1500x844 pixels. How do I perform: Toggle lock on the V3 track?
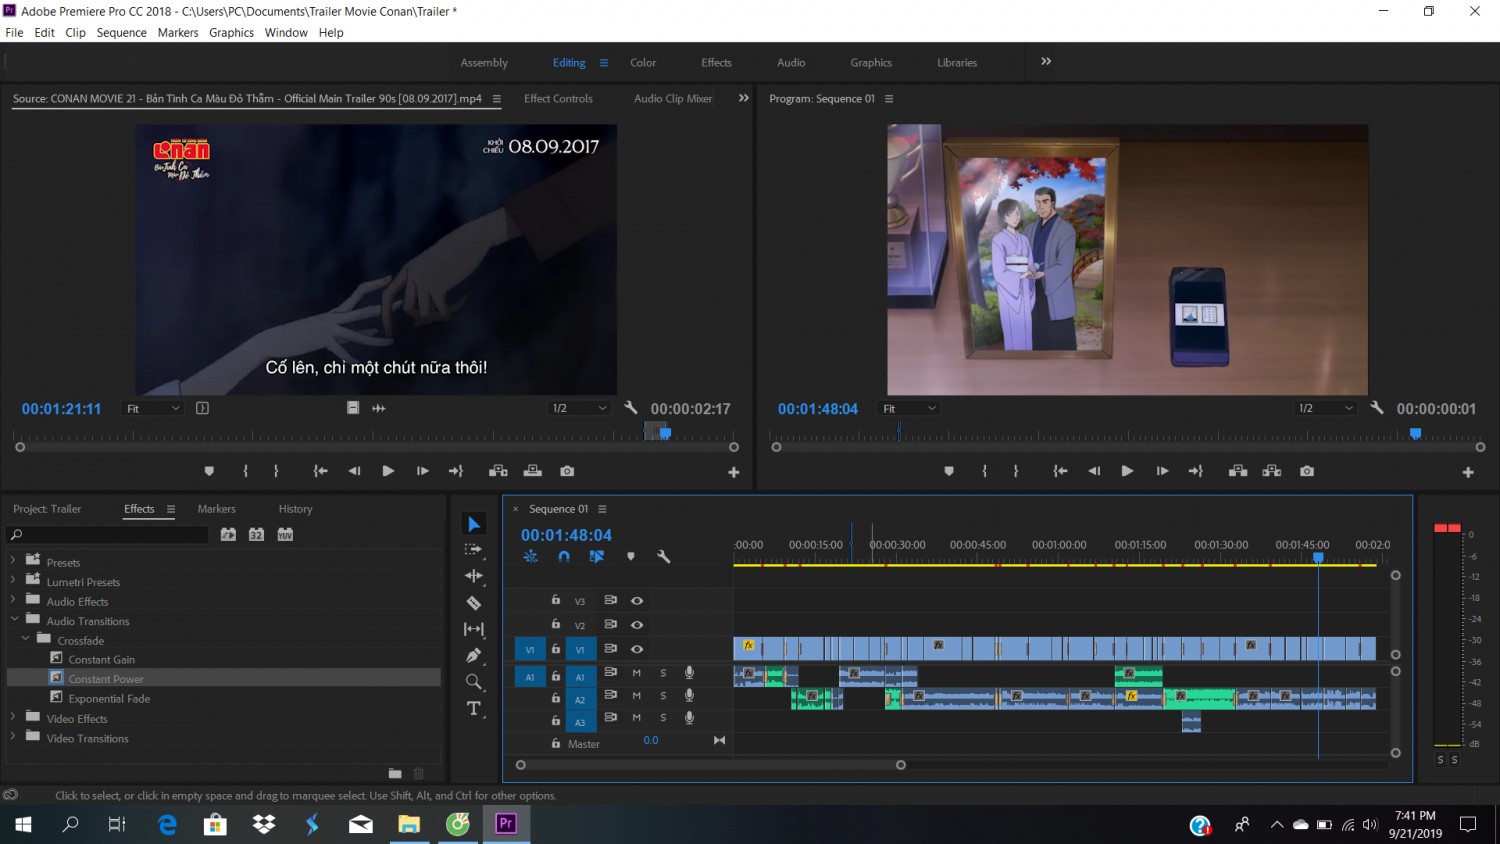tap(556, 600)
